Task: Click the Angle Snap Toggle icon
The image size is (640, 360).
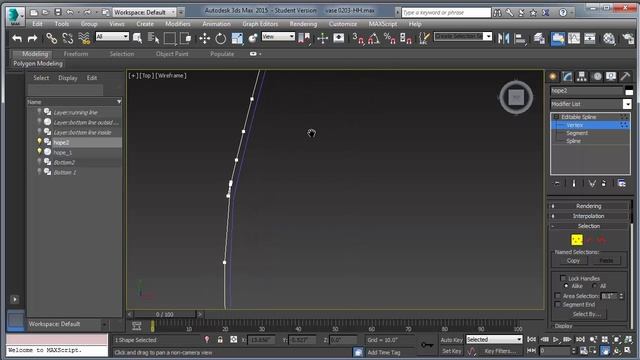Action: pos(374,38)
